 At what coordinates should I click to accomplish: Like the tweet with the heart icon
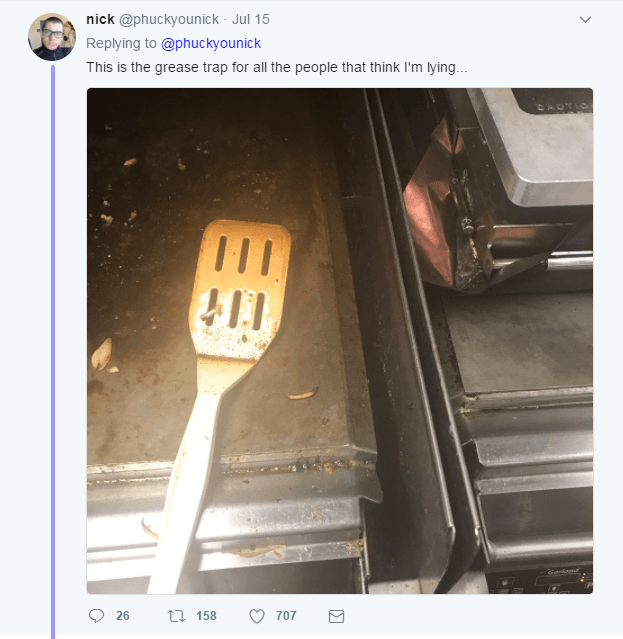[x=257, y=616]
